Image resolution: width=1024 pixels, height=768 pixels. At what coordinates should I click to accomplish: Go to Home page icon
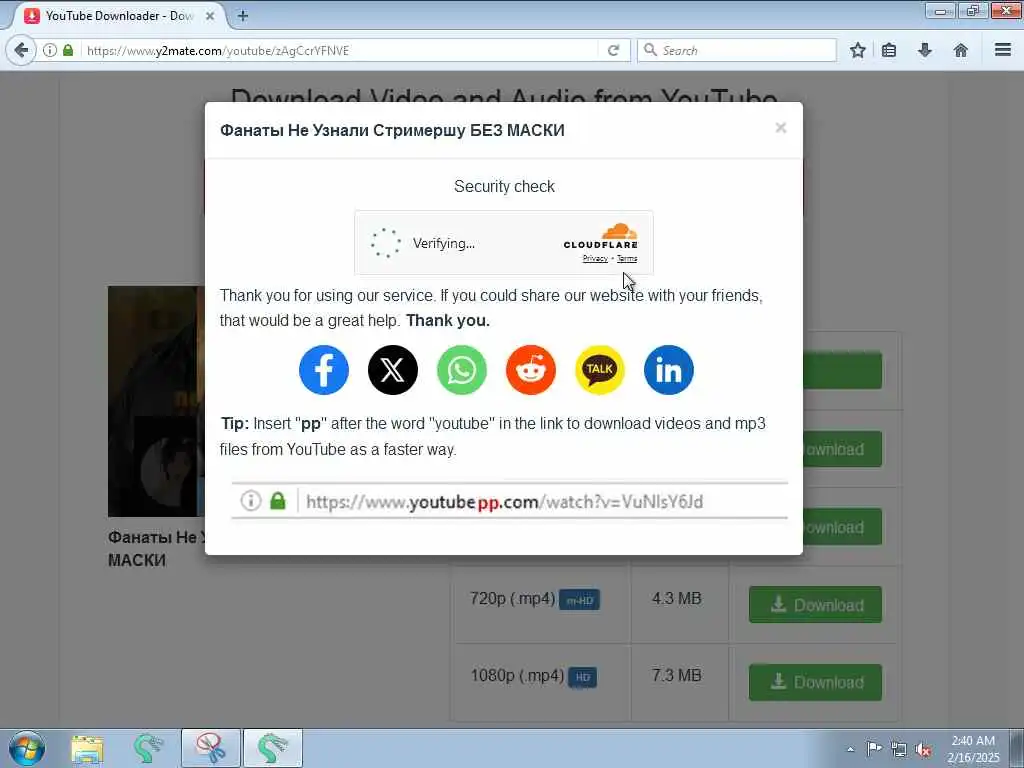click(x=961, y=50)
